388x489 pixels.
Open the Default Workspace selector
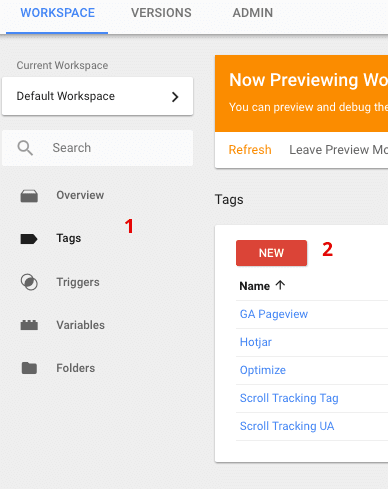97,96
